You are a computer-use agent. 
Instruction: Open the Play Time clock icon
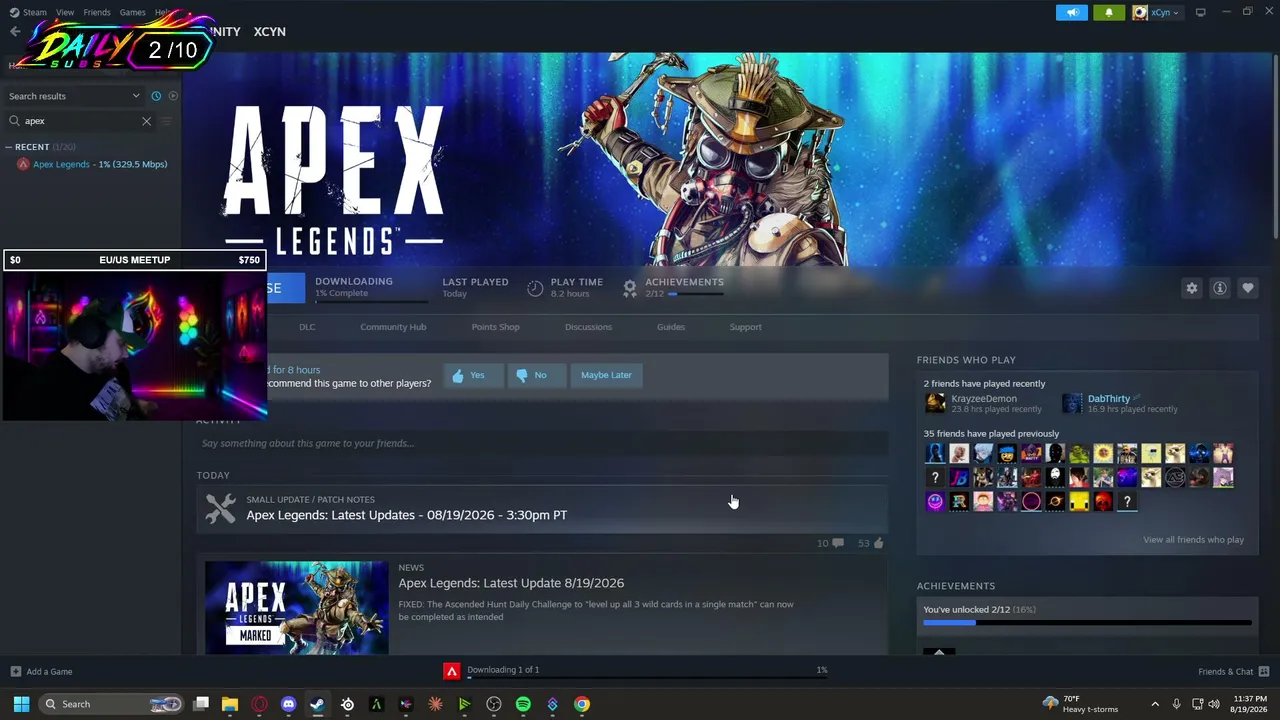click(535, 288)
